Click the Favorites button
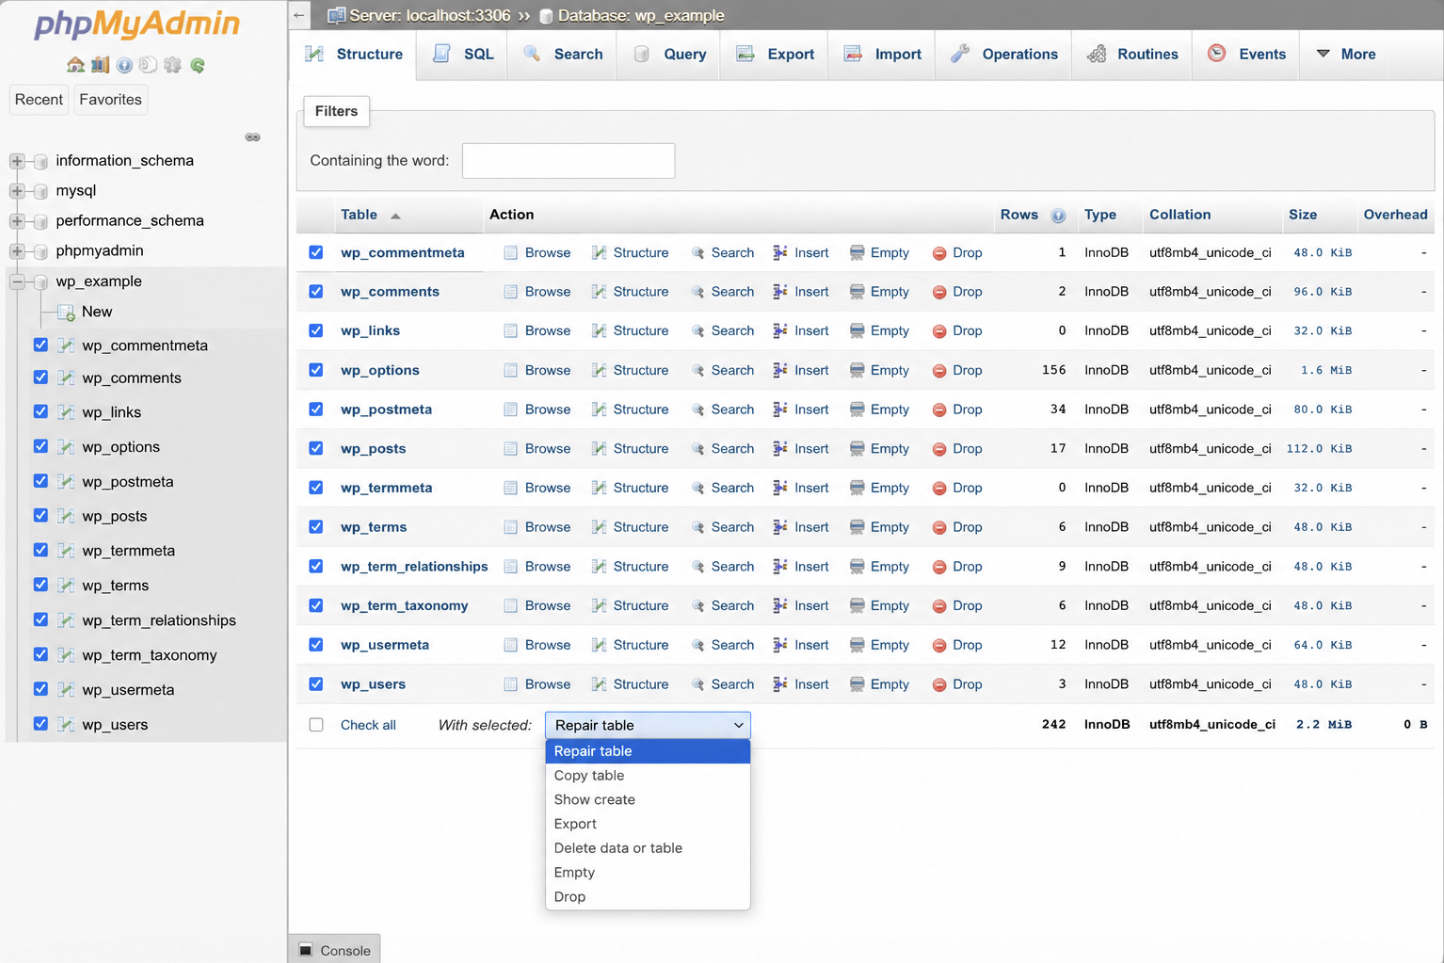This screenshot has height=963, width=1444. click(x=111, y=99)
